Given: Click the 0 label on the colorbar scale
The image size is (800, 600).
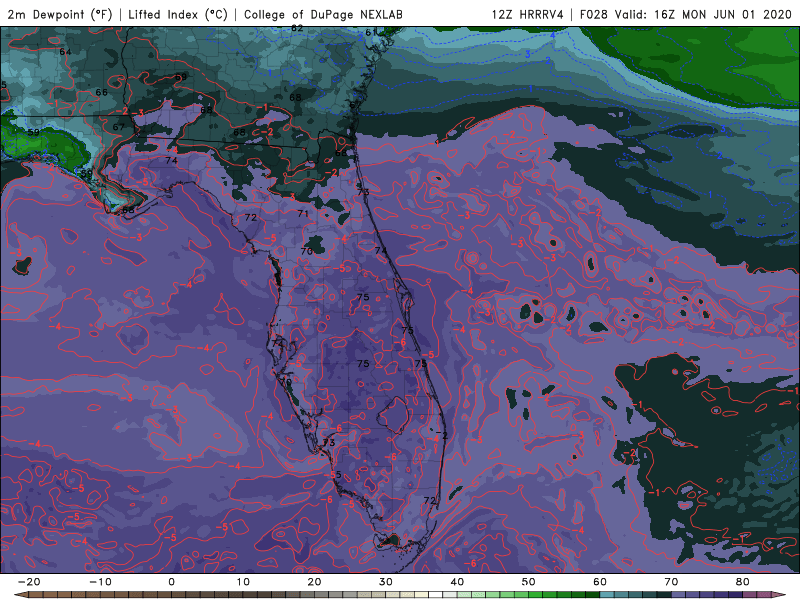Looking at the screenshot, I should [171, 582].
